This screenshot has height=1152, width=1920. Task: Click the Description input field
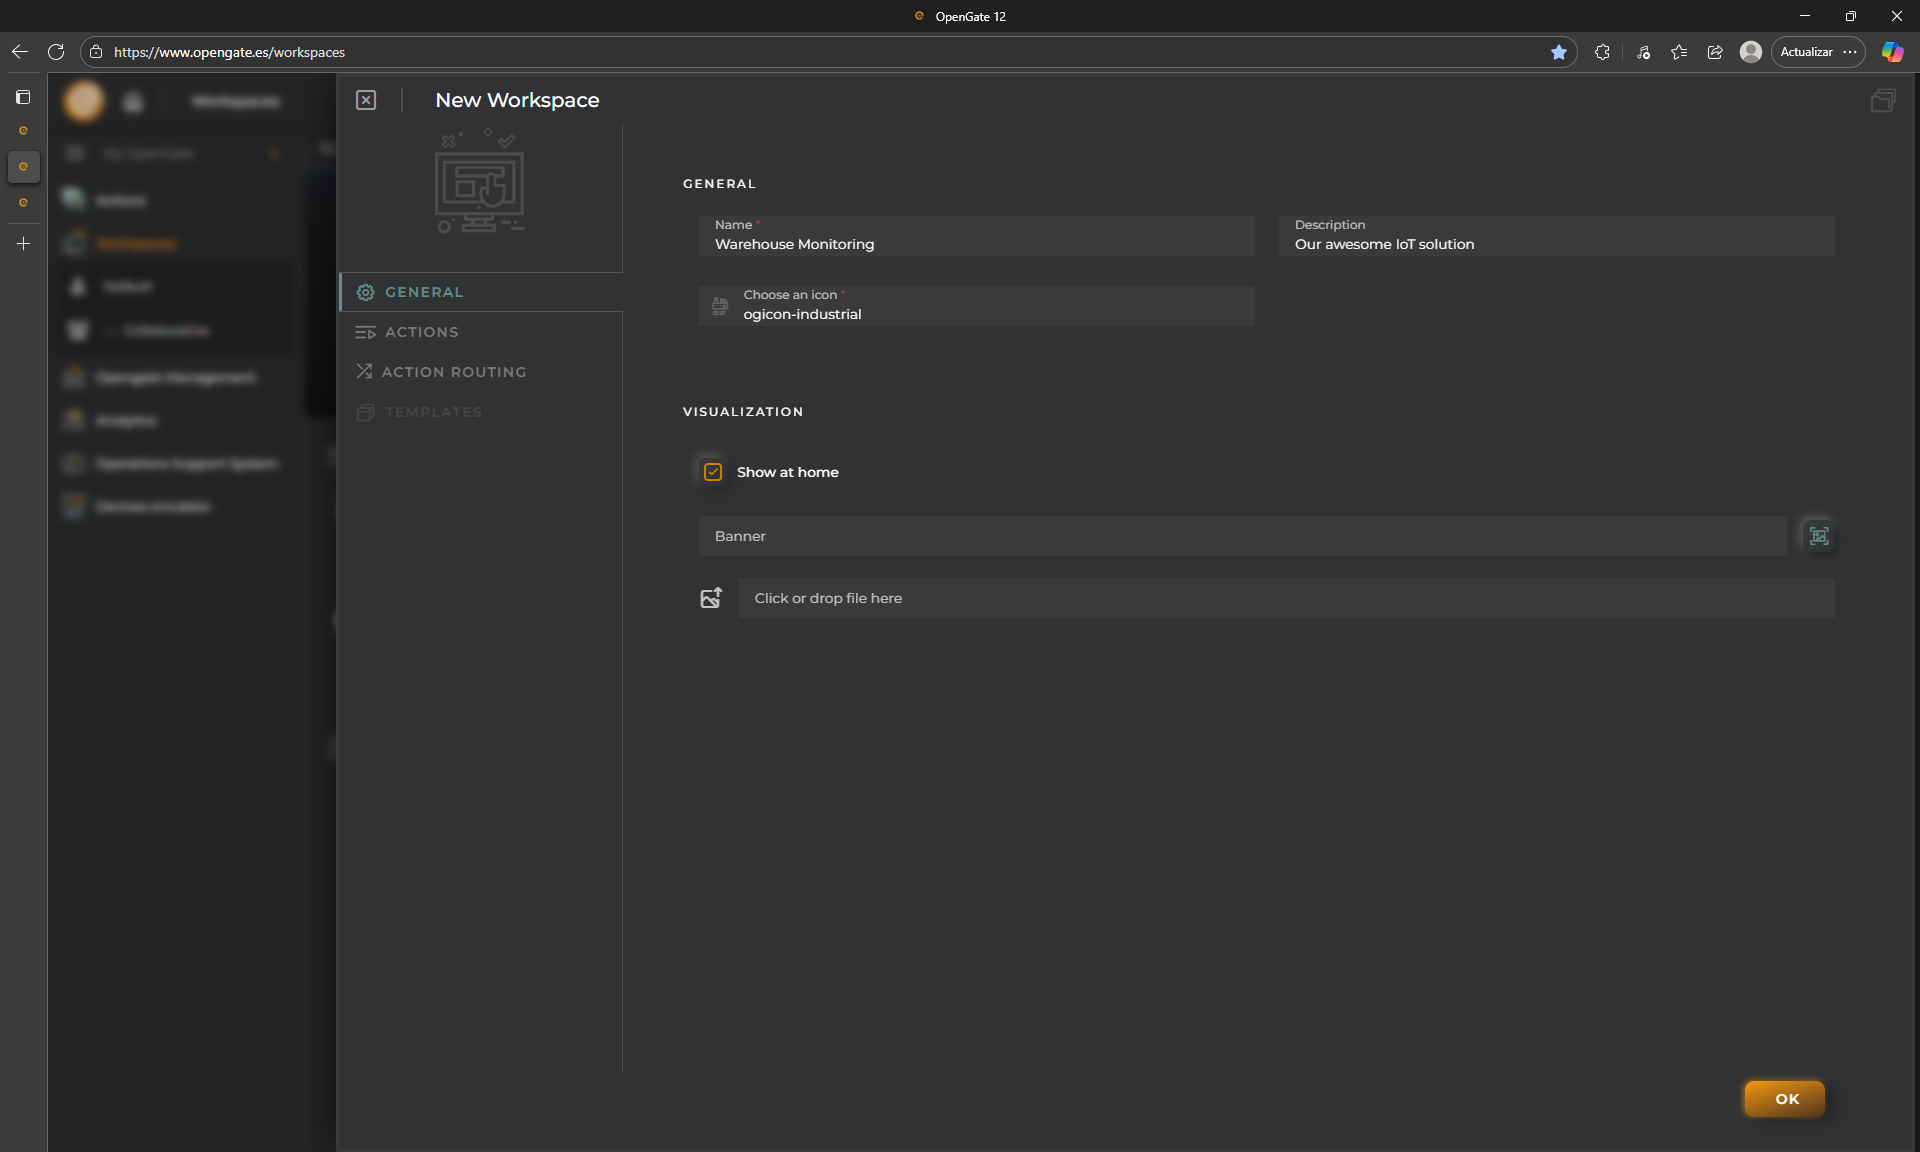(1556, 244)
